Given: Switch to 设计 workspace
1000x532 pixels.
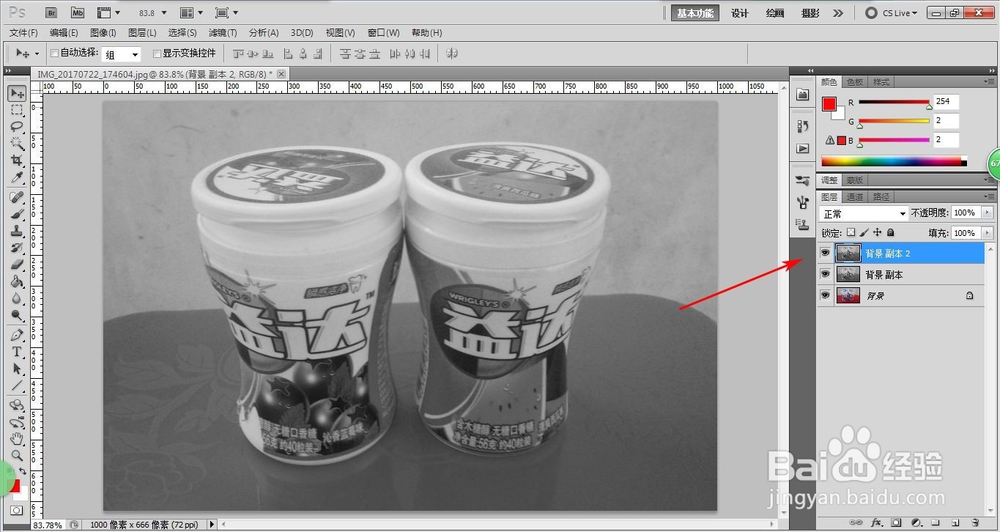Looking at the screenshot, I should pyautogui.click(x=740, y=13).
